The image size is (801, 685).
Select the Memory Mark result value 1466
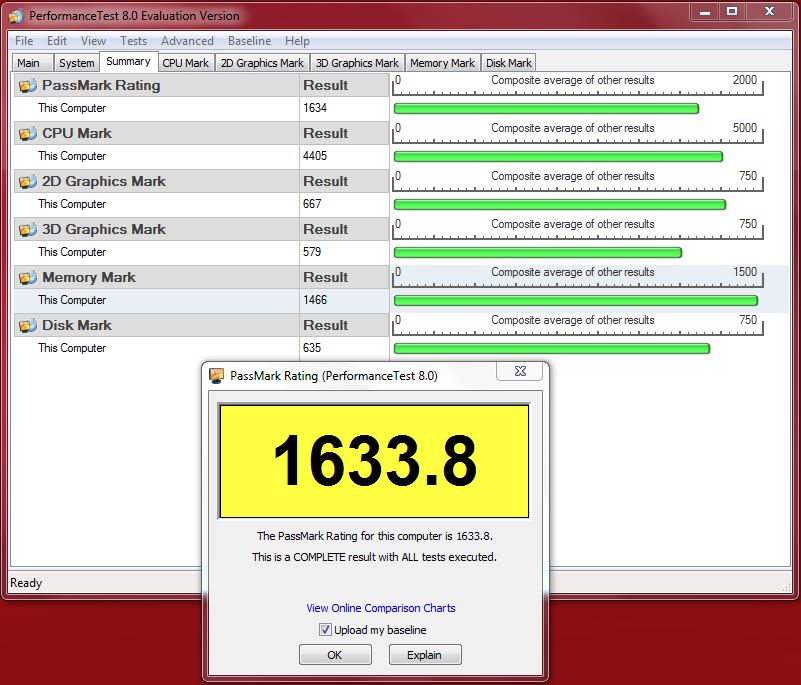tap(315, 300)
